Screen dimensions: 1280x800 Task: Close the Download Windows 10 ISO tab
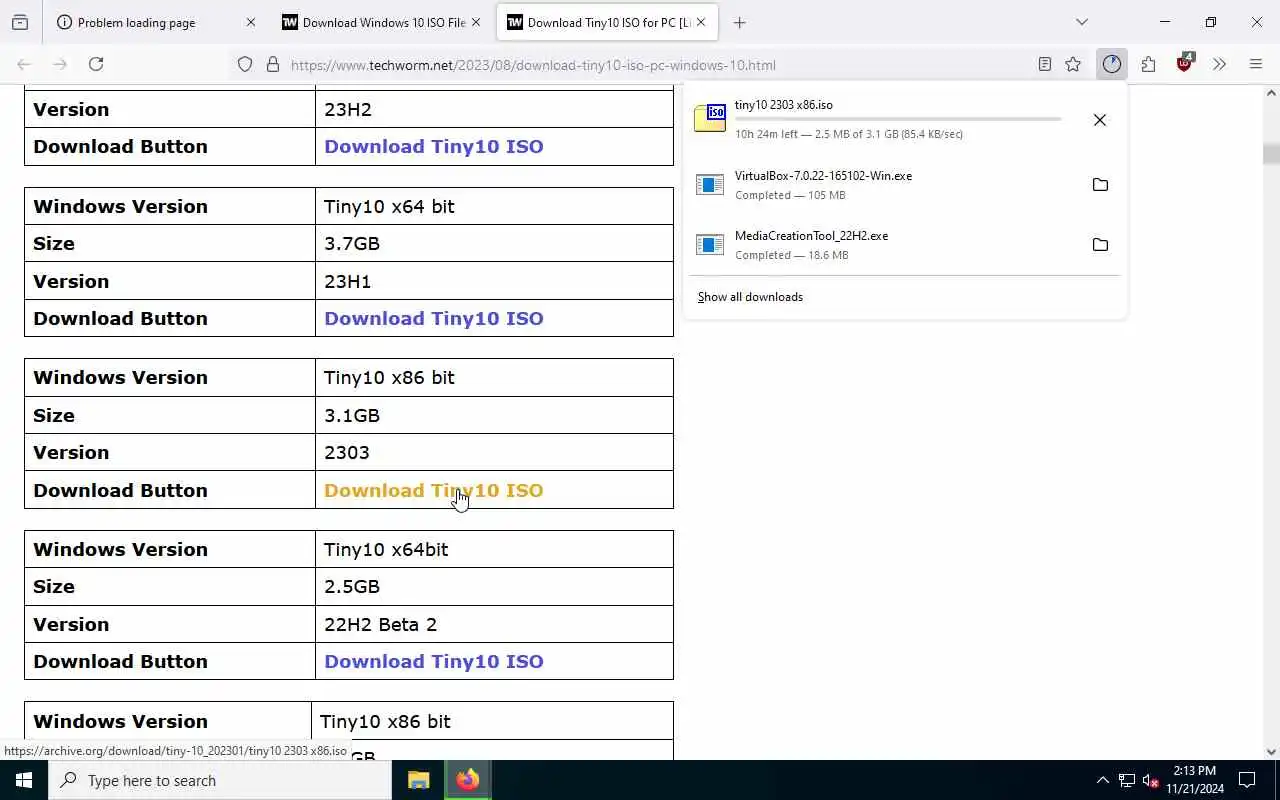tap(476, 22)
